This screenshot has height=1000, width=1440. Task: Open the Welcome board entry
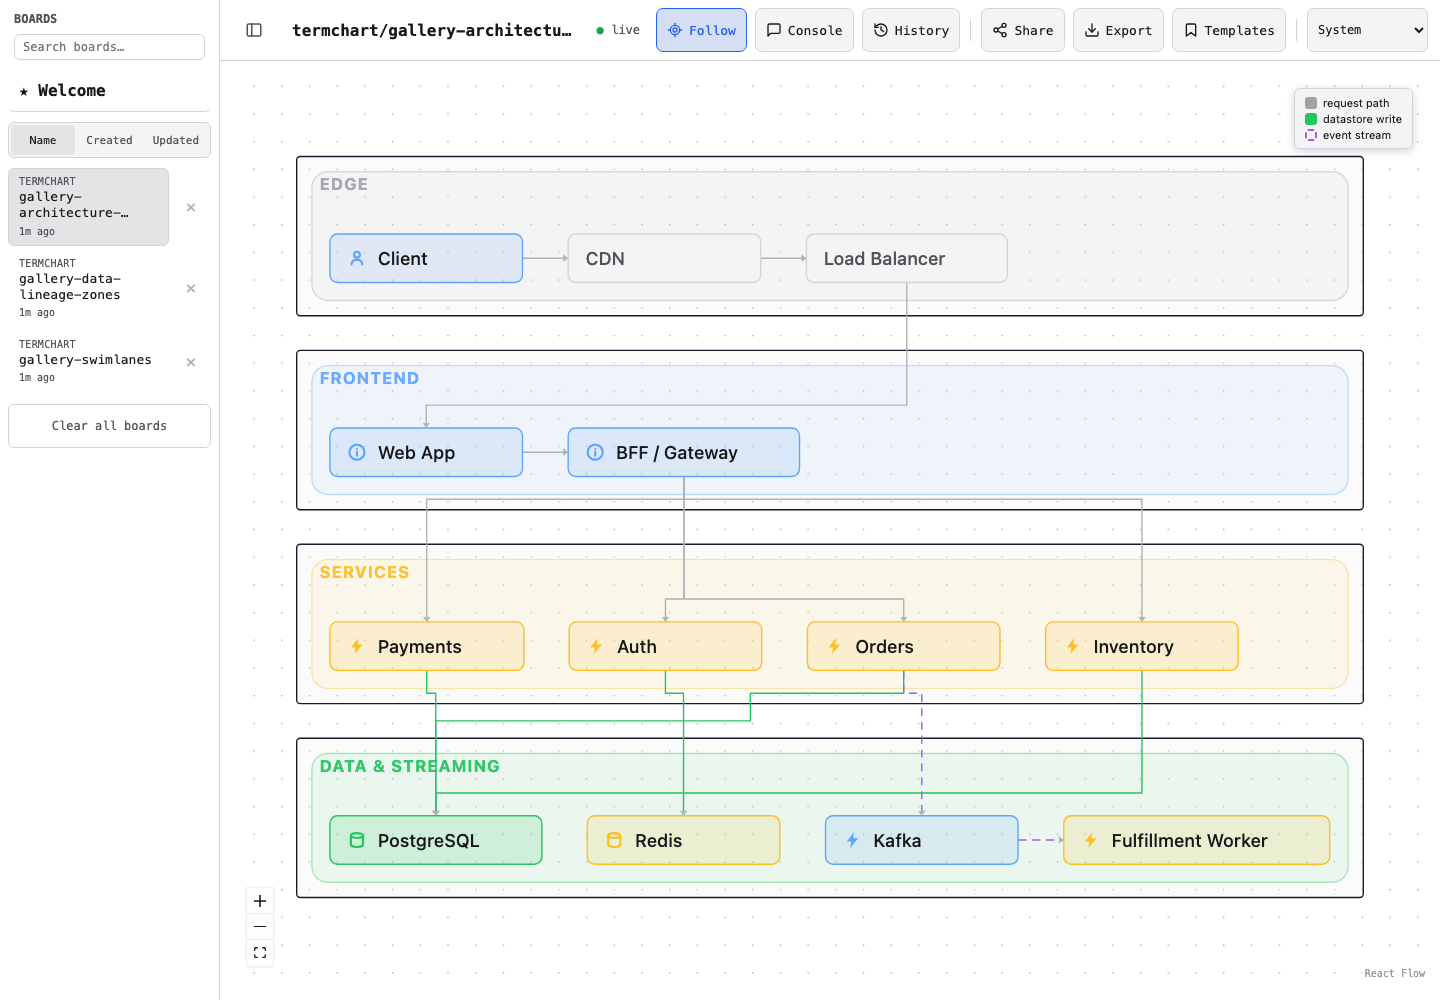tap(109, 91)
